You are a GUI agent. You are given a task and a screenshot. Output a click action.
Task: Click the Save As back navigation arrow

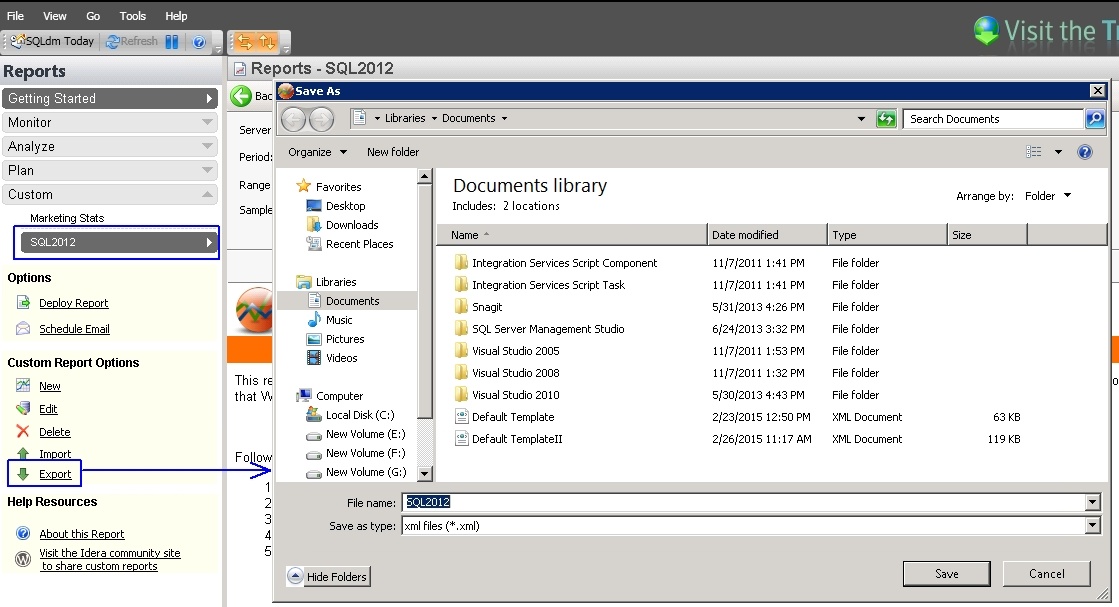tap(293, 119)
